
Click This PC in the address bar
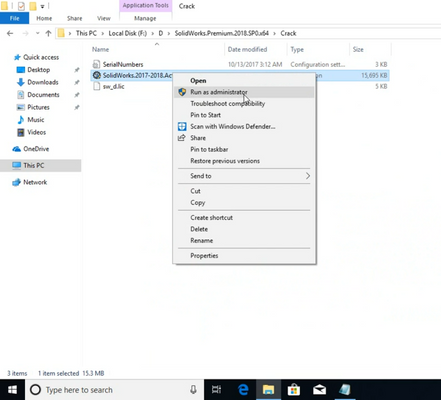[86, 33]
